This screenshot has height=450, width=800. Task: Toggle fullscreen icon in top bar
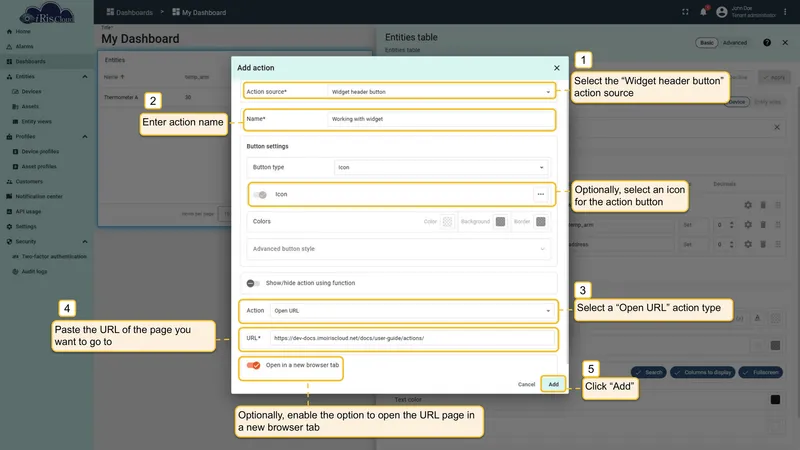[x=685, y=12]
